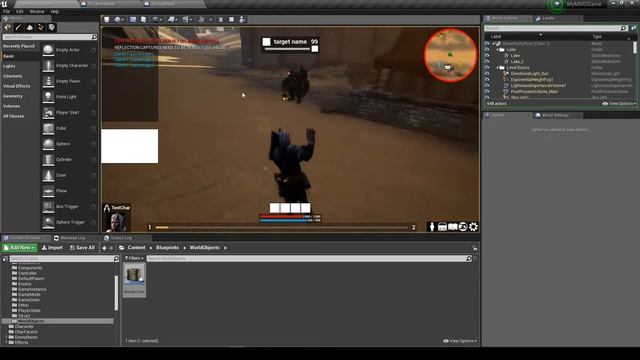Open the Filters dropdown in Content Browser
Viewport: 640px width, 360px height.
point(134,258)
